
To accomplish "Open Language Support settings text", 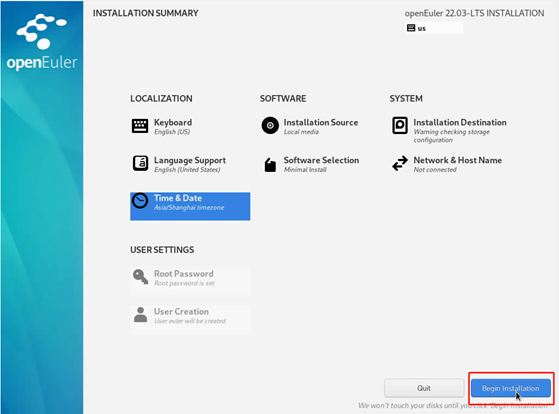I will tap(190, 164).
